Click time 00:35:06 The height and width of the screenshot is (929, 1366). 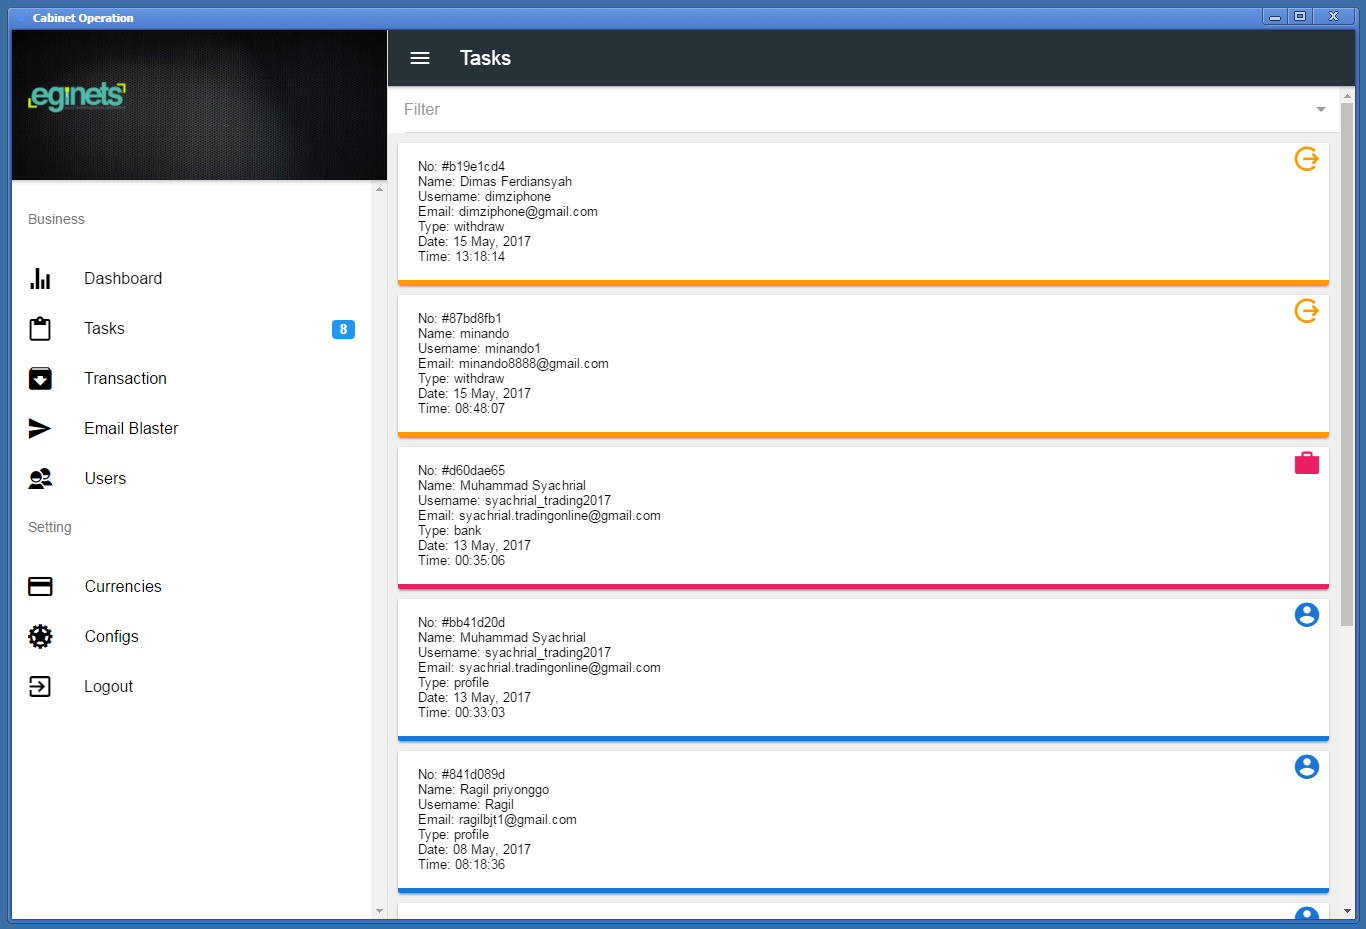pos(480,561)
